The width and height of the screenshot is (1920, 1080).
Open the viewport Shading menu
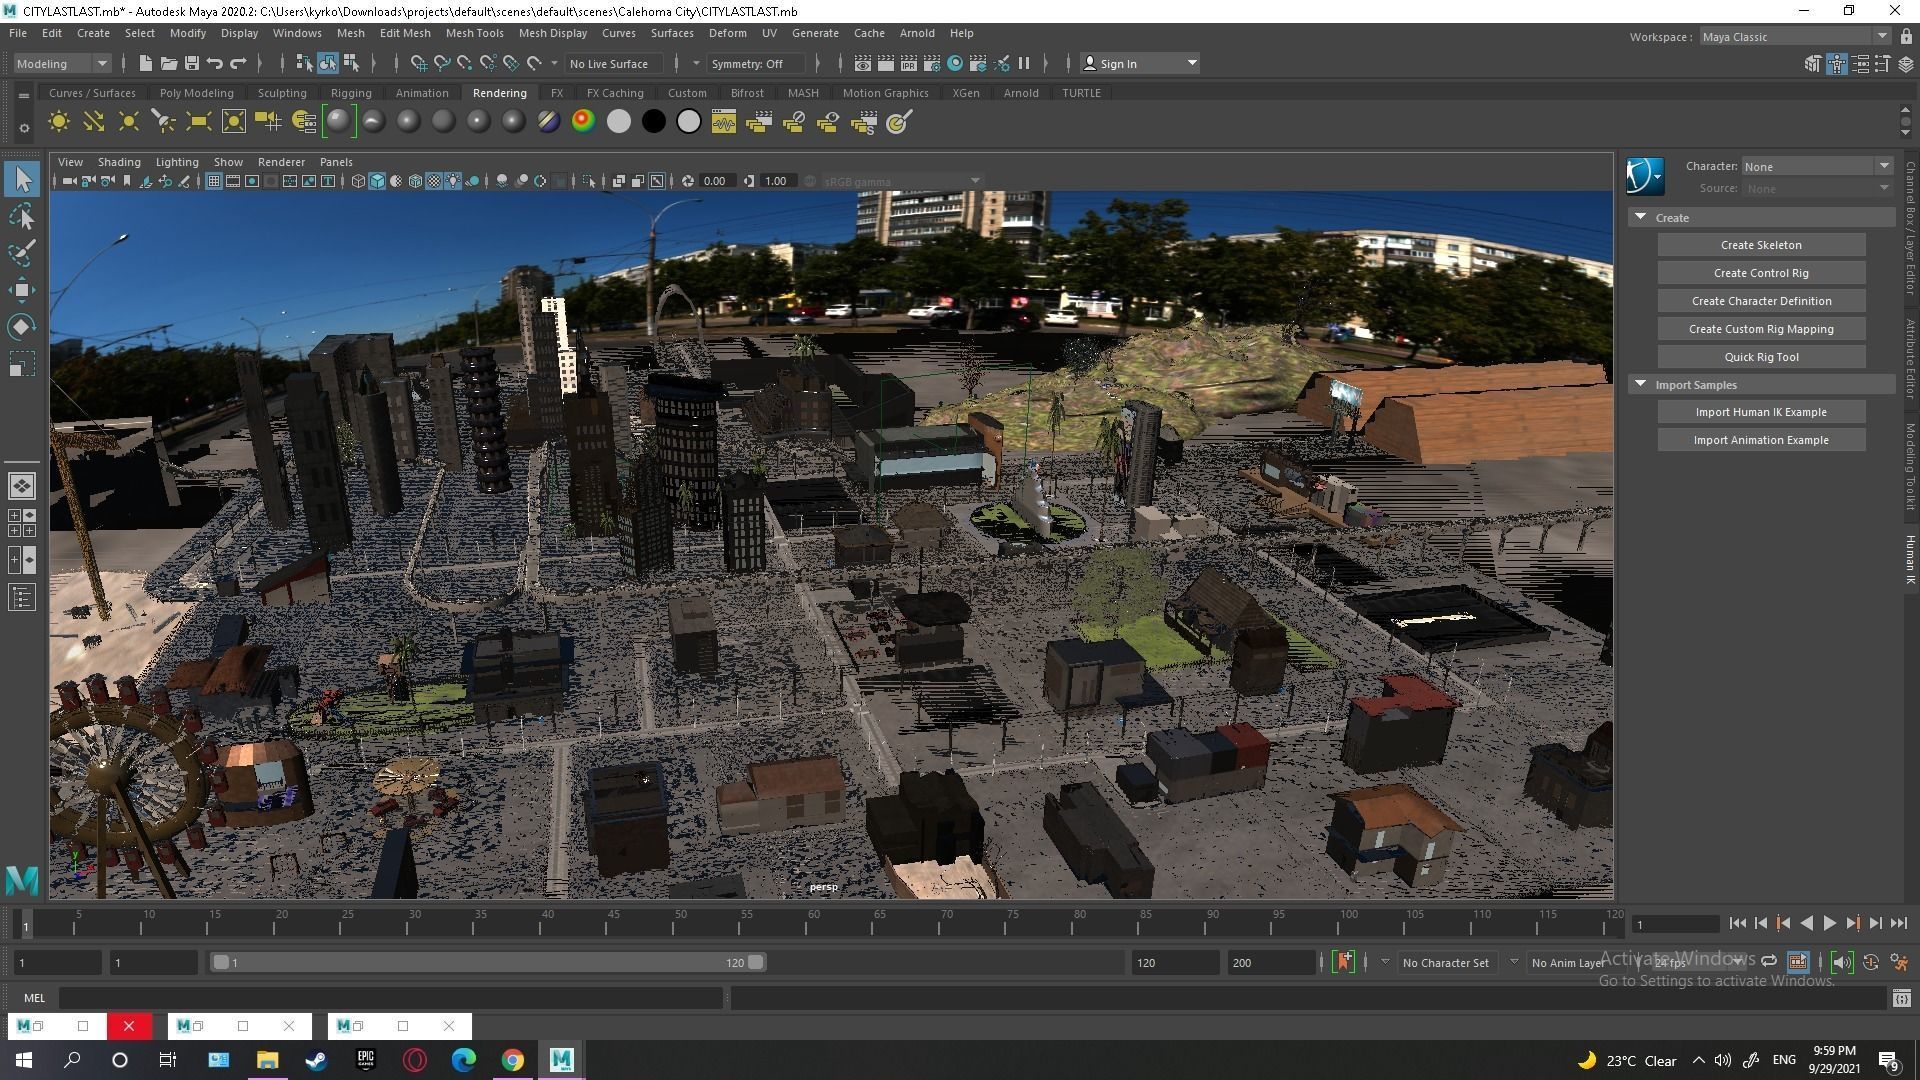coord(119,162)
